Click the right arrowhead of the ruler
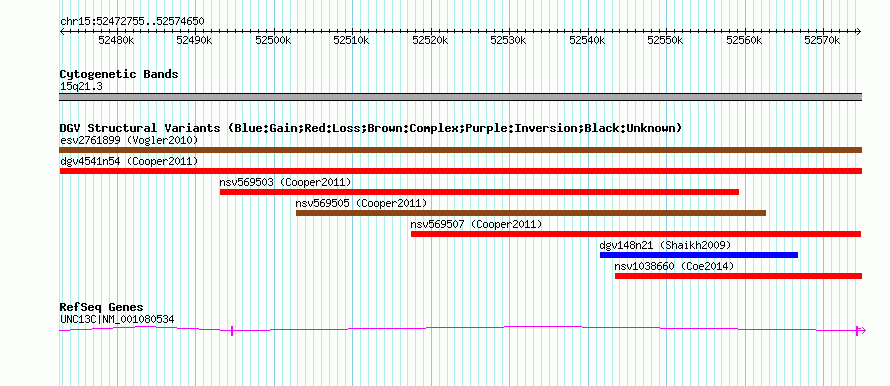890x386 pixels. [x=859, y=32]
